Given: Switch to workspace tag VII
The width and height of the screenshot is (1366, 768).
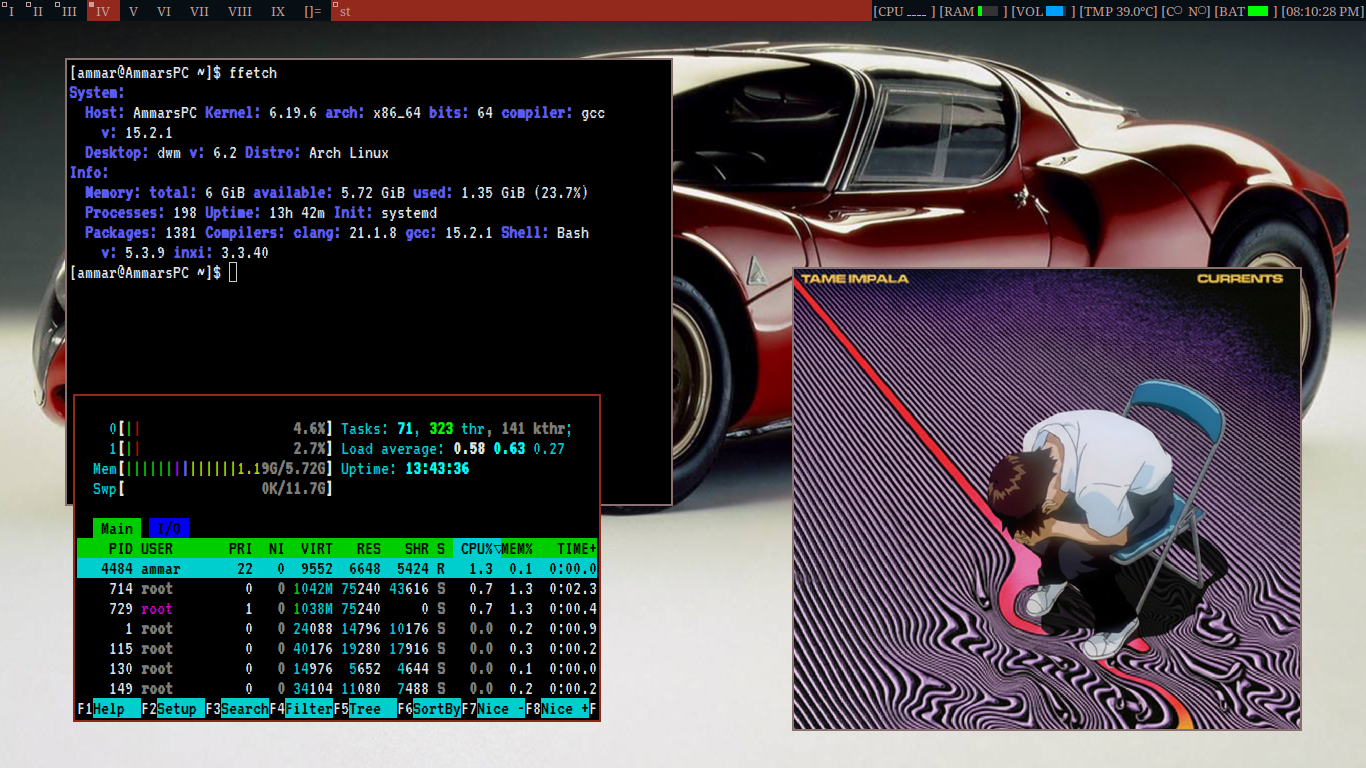Looking at the screenshot, I should (x=199, y=11).
